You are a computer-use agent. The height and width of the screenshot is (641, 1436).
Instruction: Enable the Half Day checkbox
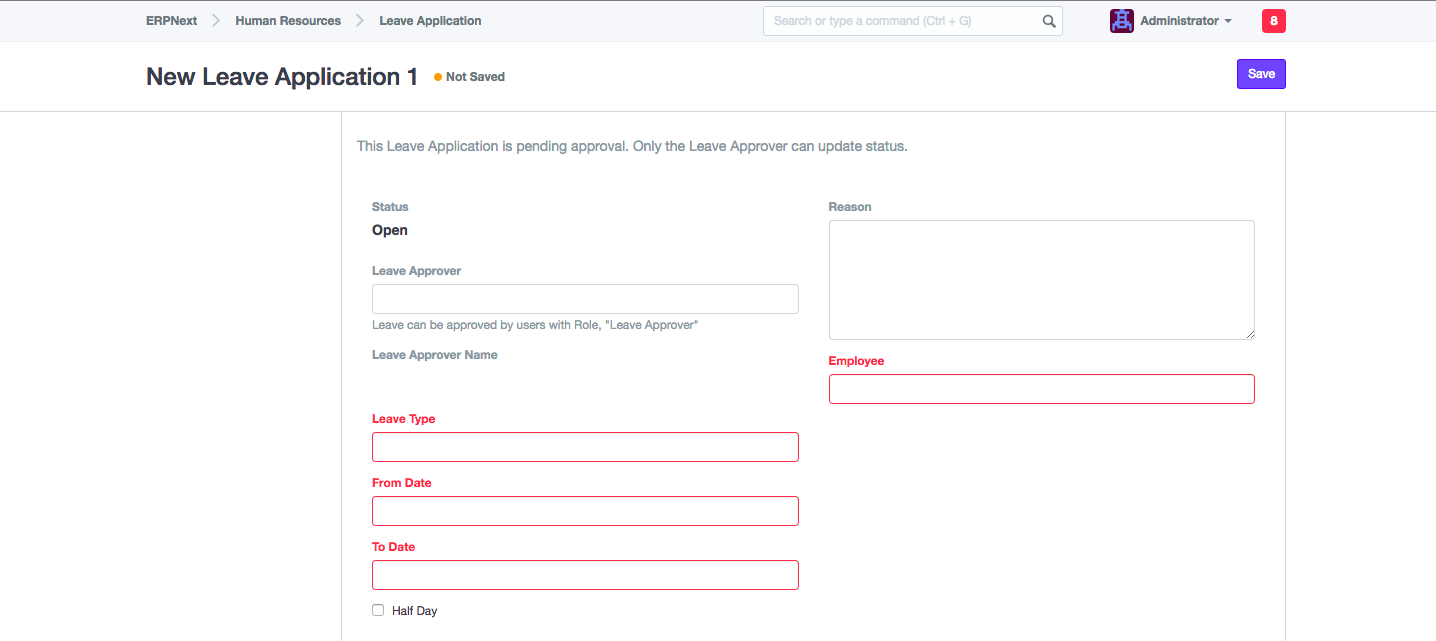[x=378, y=610]
